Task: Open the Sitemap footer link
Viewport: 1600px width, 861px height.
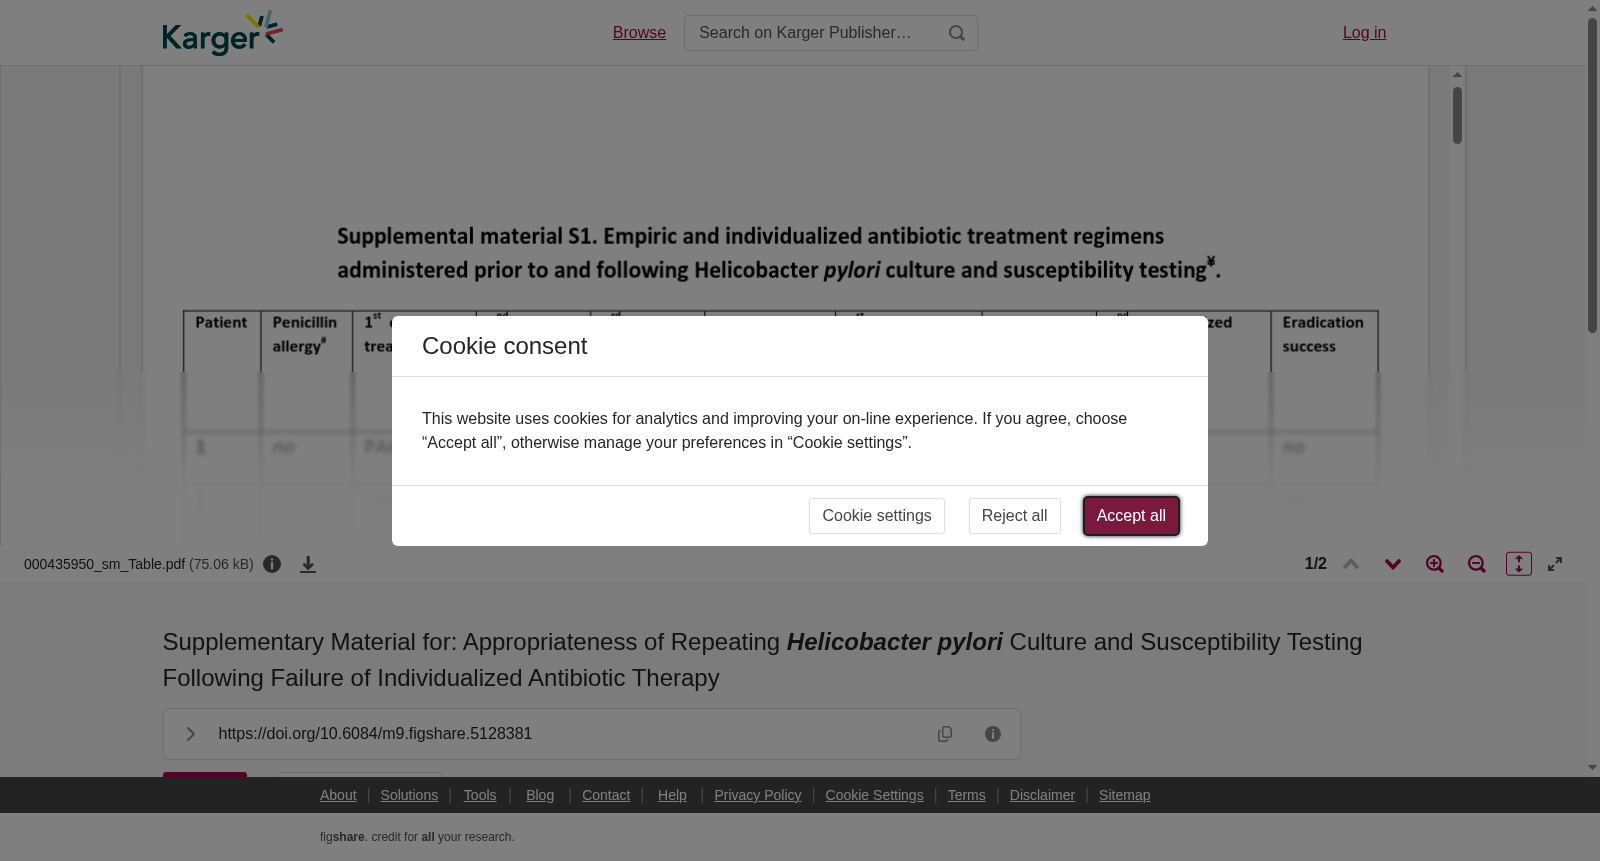Action: (1124, 795)
